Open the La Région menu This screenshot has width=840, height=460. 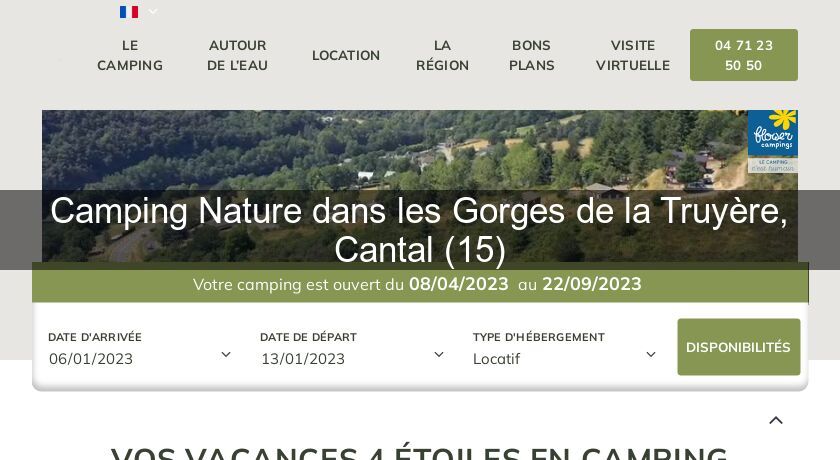(x=442, y=55)
